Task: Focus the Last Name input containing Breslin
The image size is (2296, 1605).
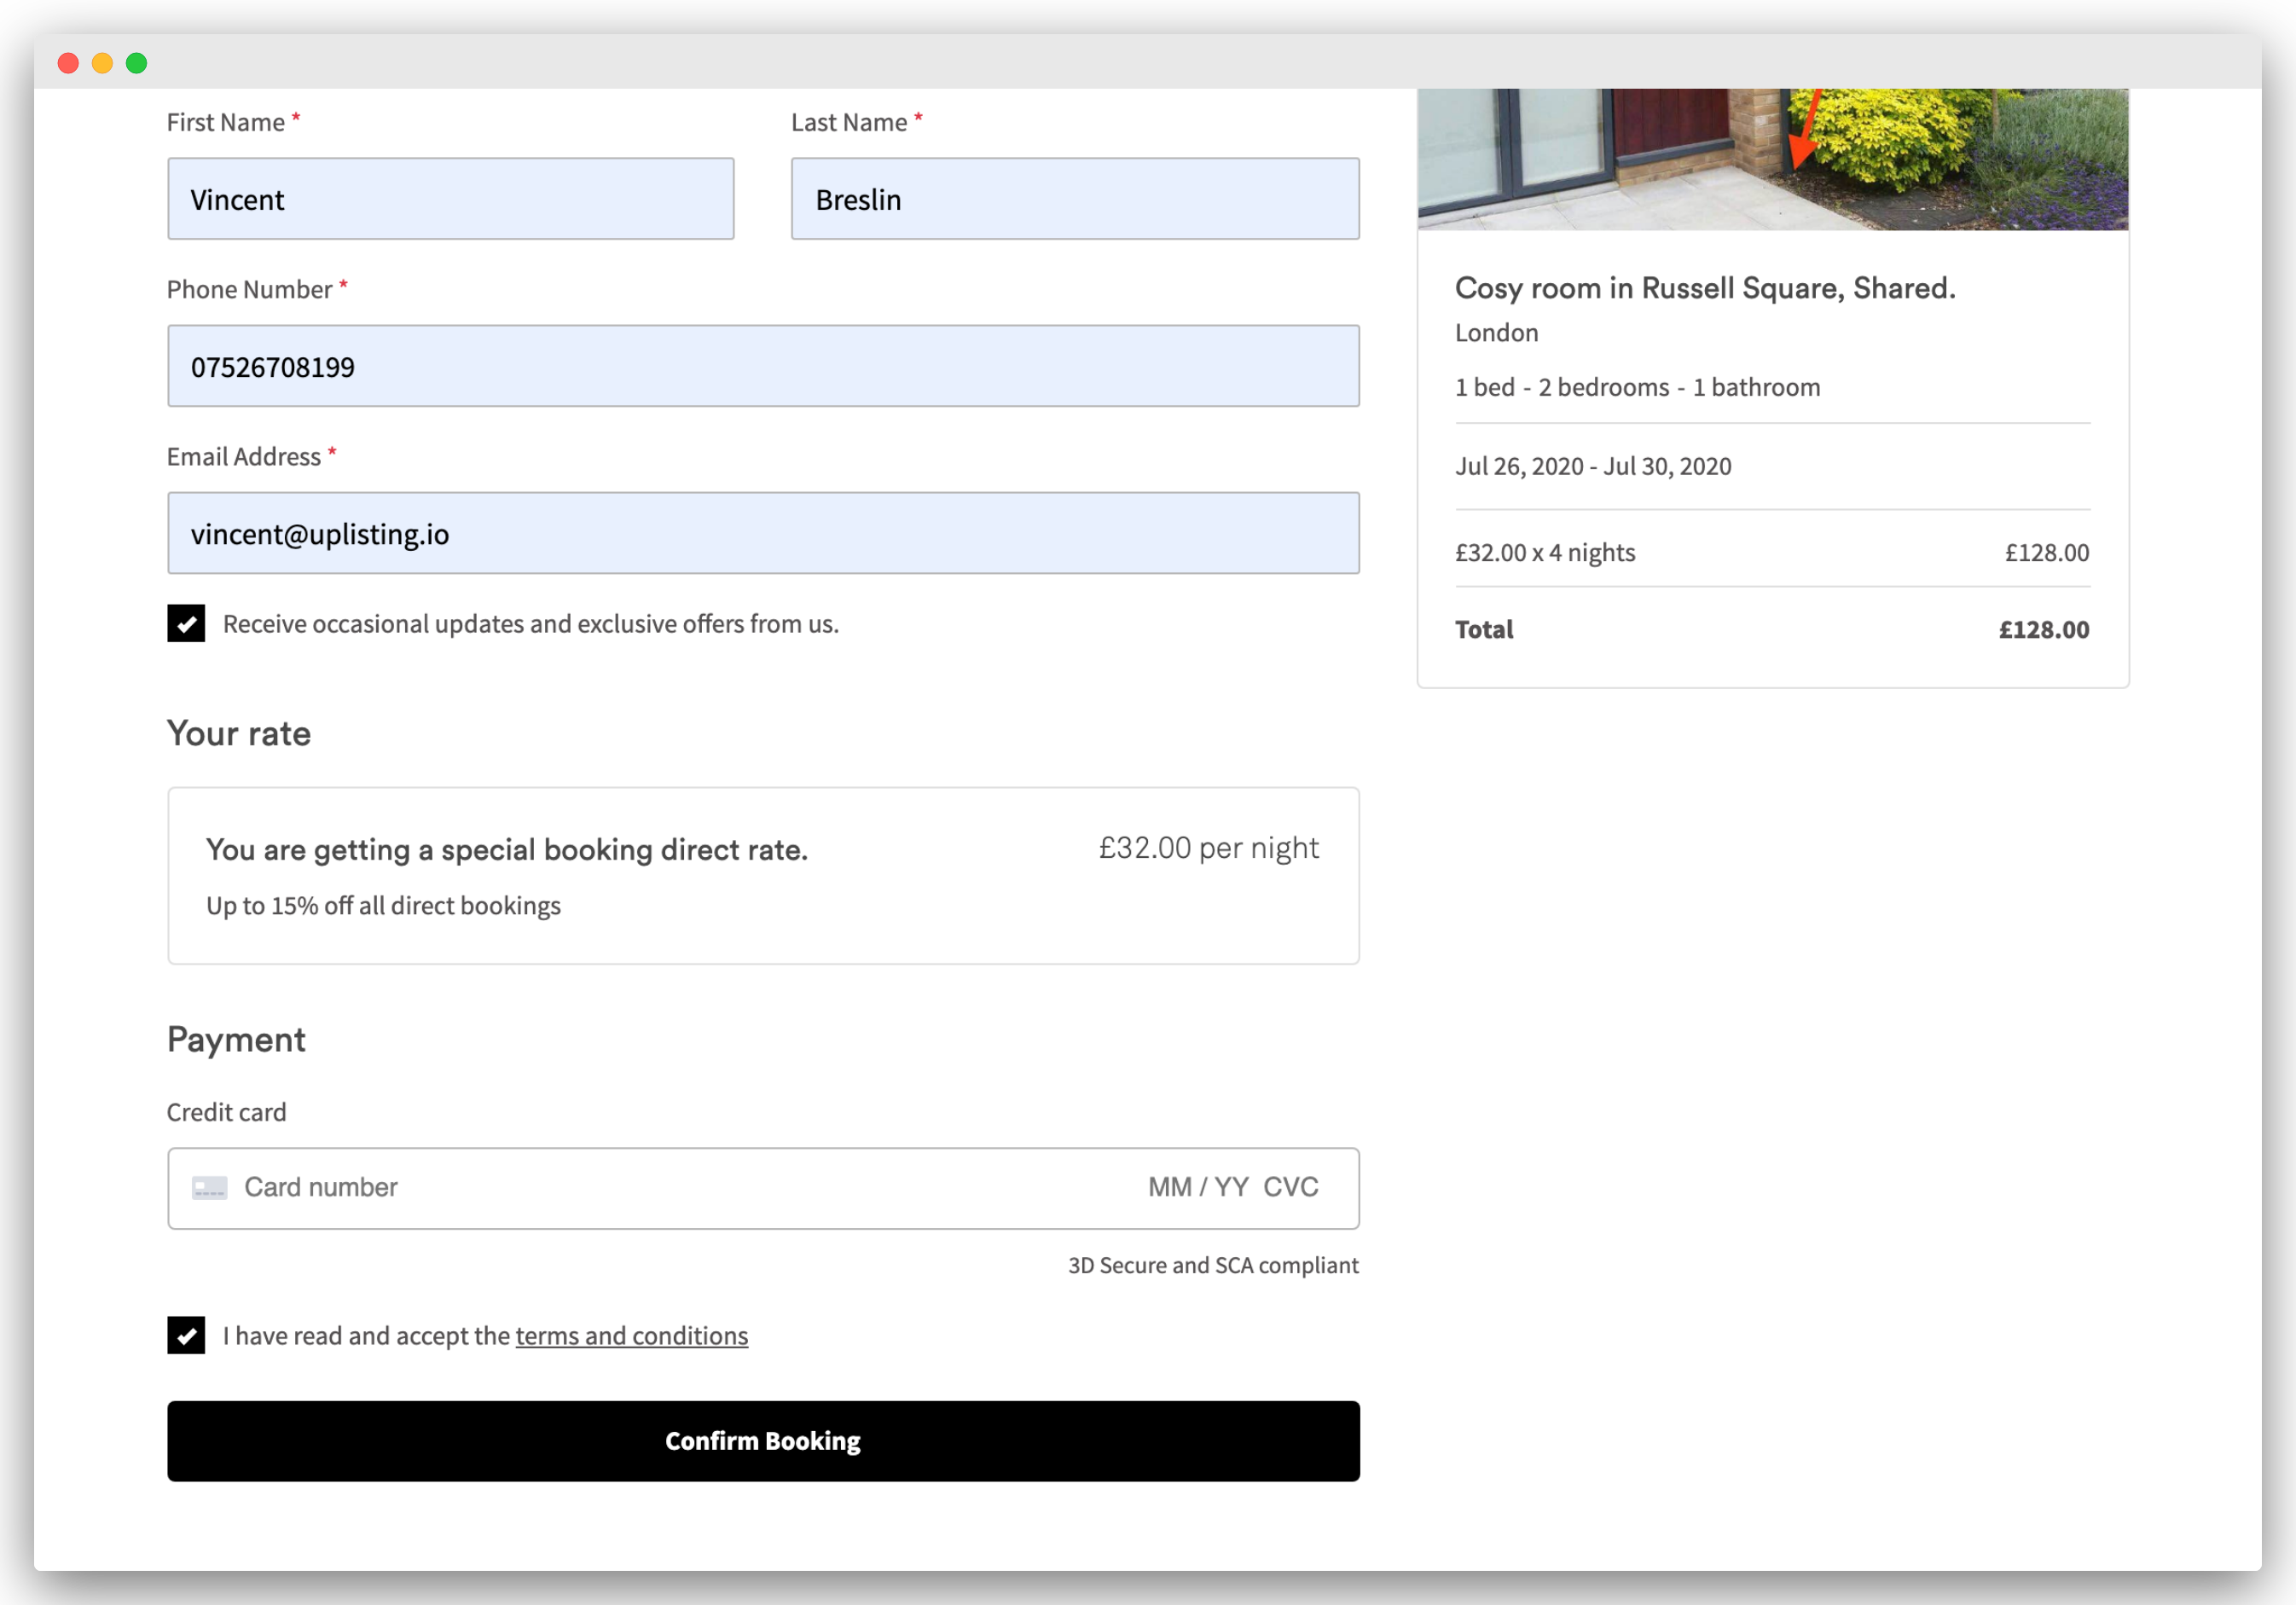Action: click(1074, 199)
